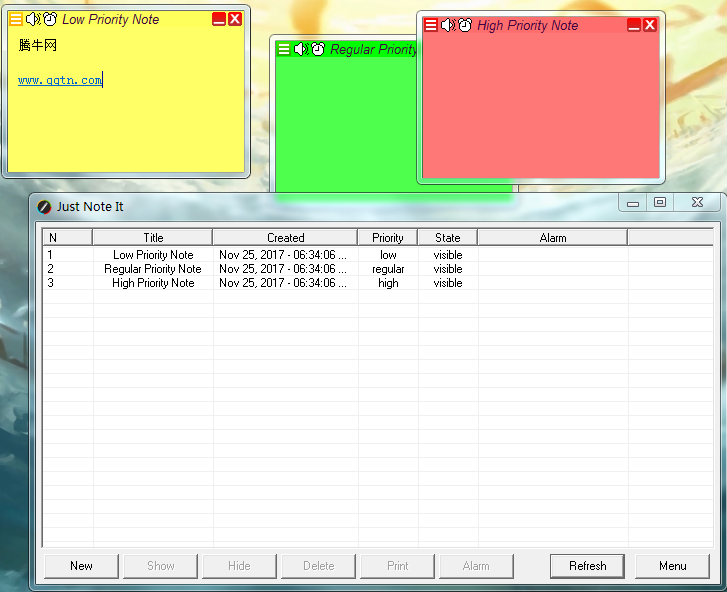Click the Alarm button in bottom bar
Screen dimensions: 727x592
476,566
